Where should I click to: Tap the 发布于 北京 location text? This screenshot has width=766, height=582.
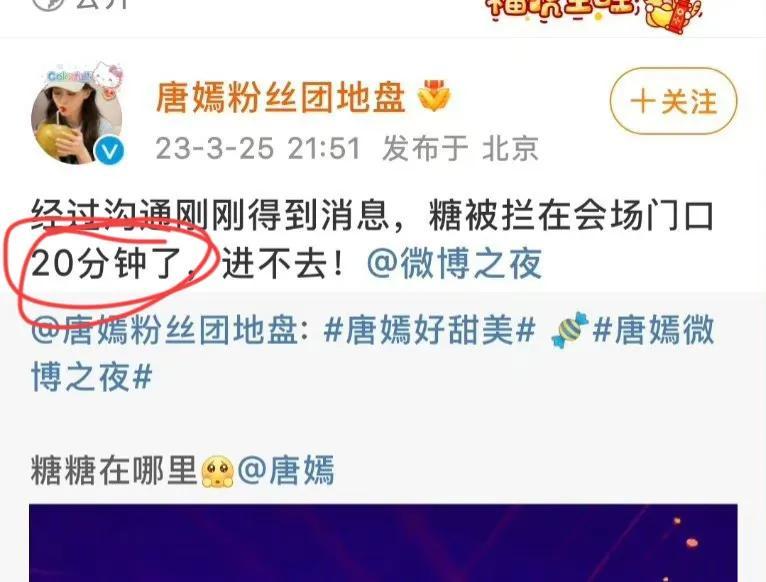pos(460,149)
